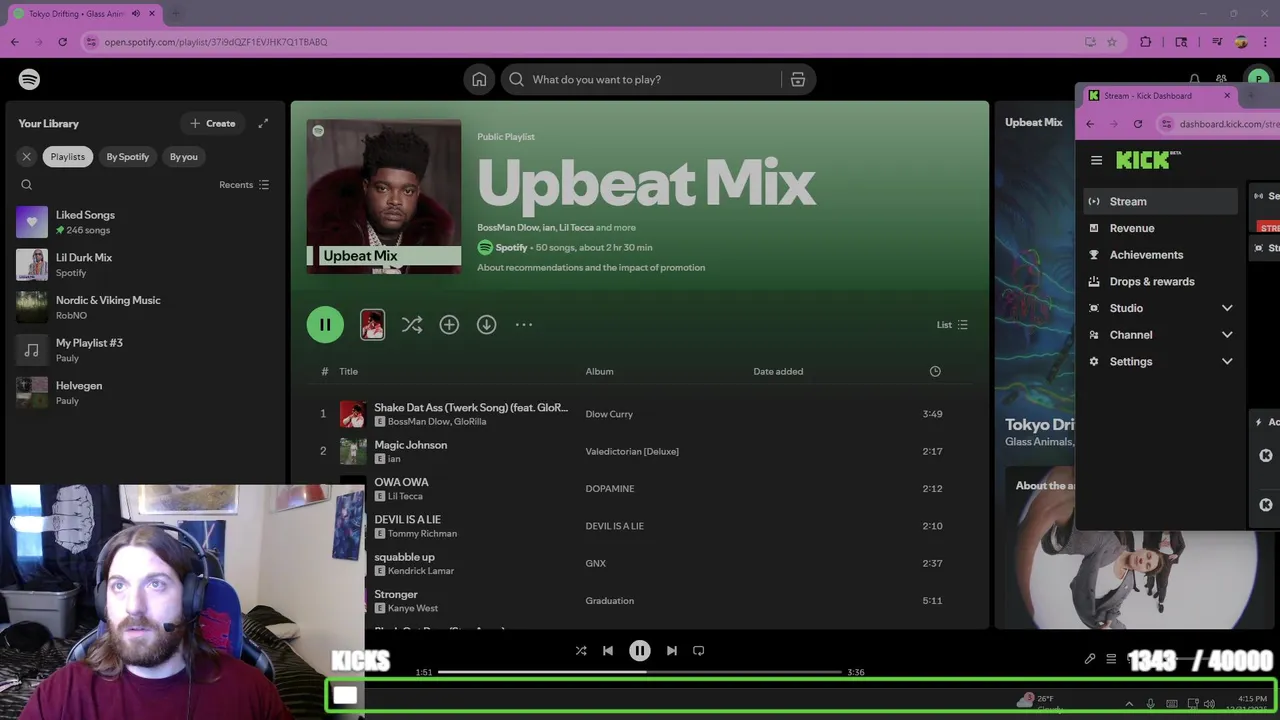Click Create button in Your Library
Viewport: 1280px width, 720px height.
(213, 123)
